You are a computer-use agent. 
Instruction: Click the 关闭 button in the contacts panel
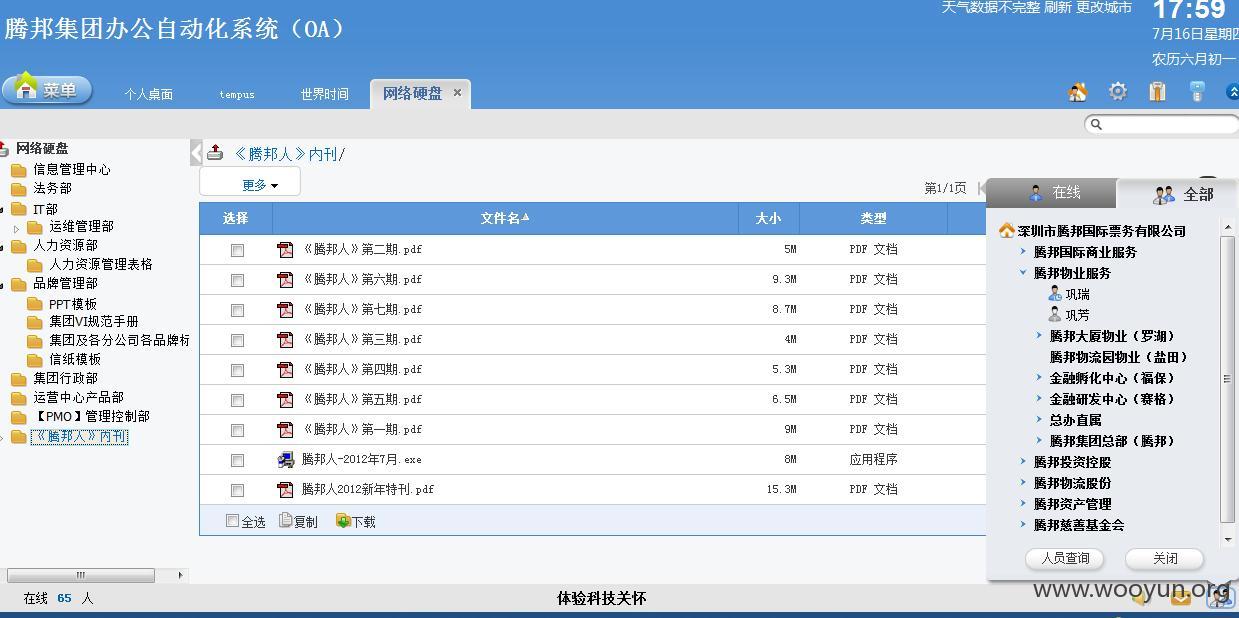[x=1164, y=558]
